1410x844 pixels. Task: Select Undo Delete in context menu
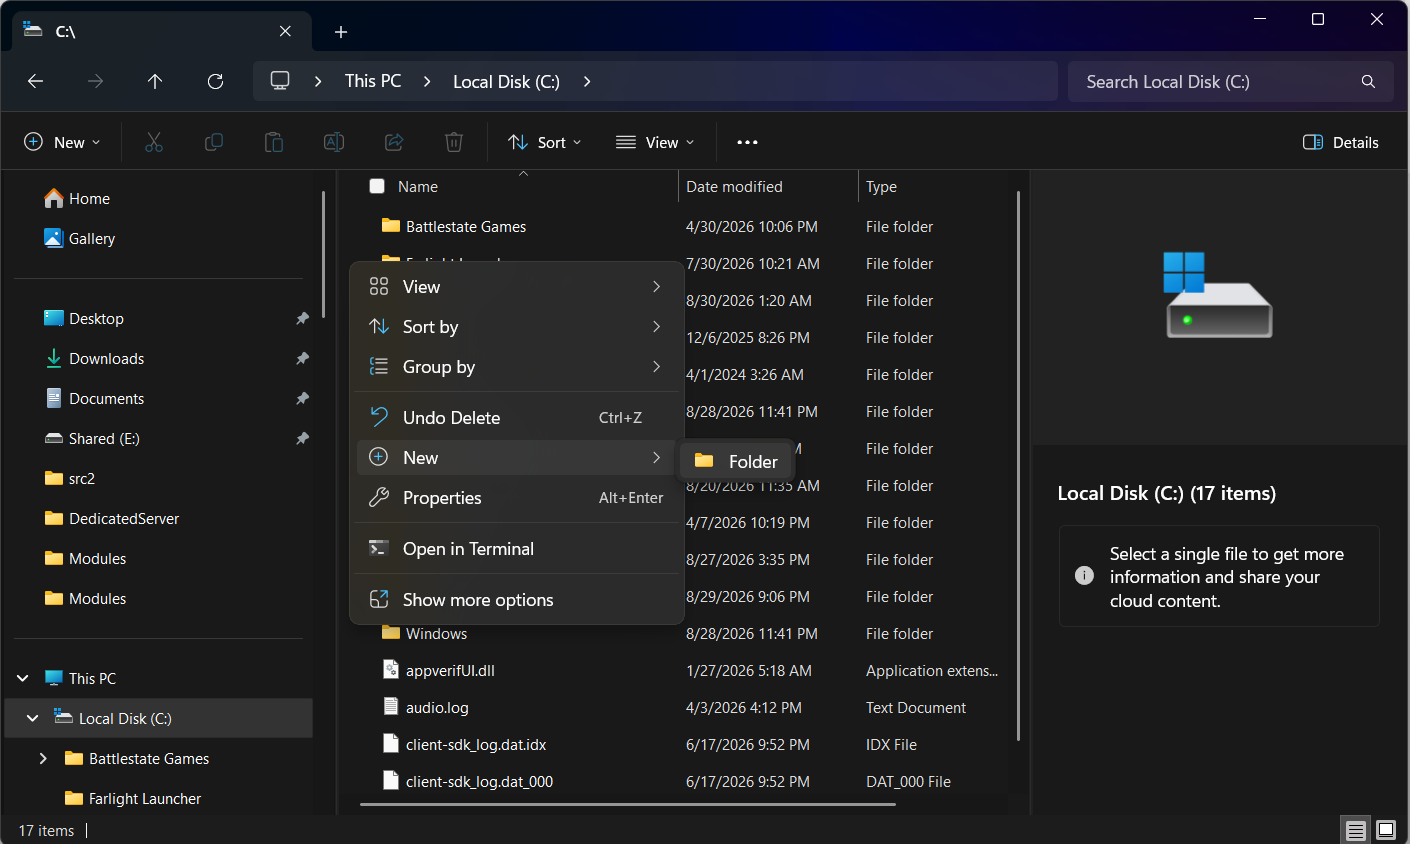517,418
